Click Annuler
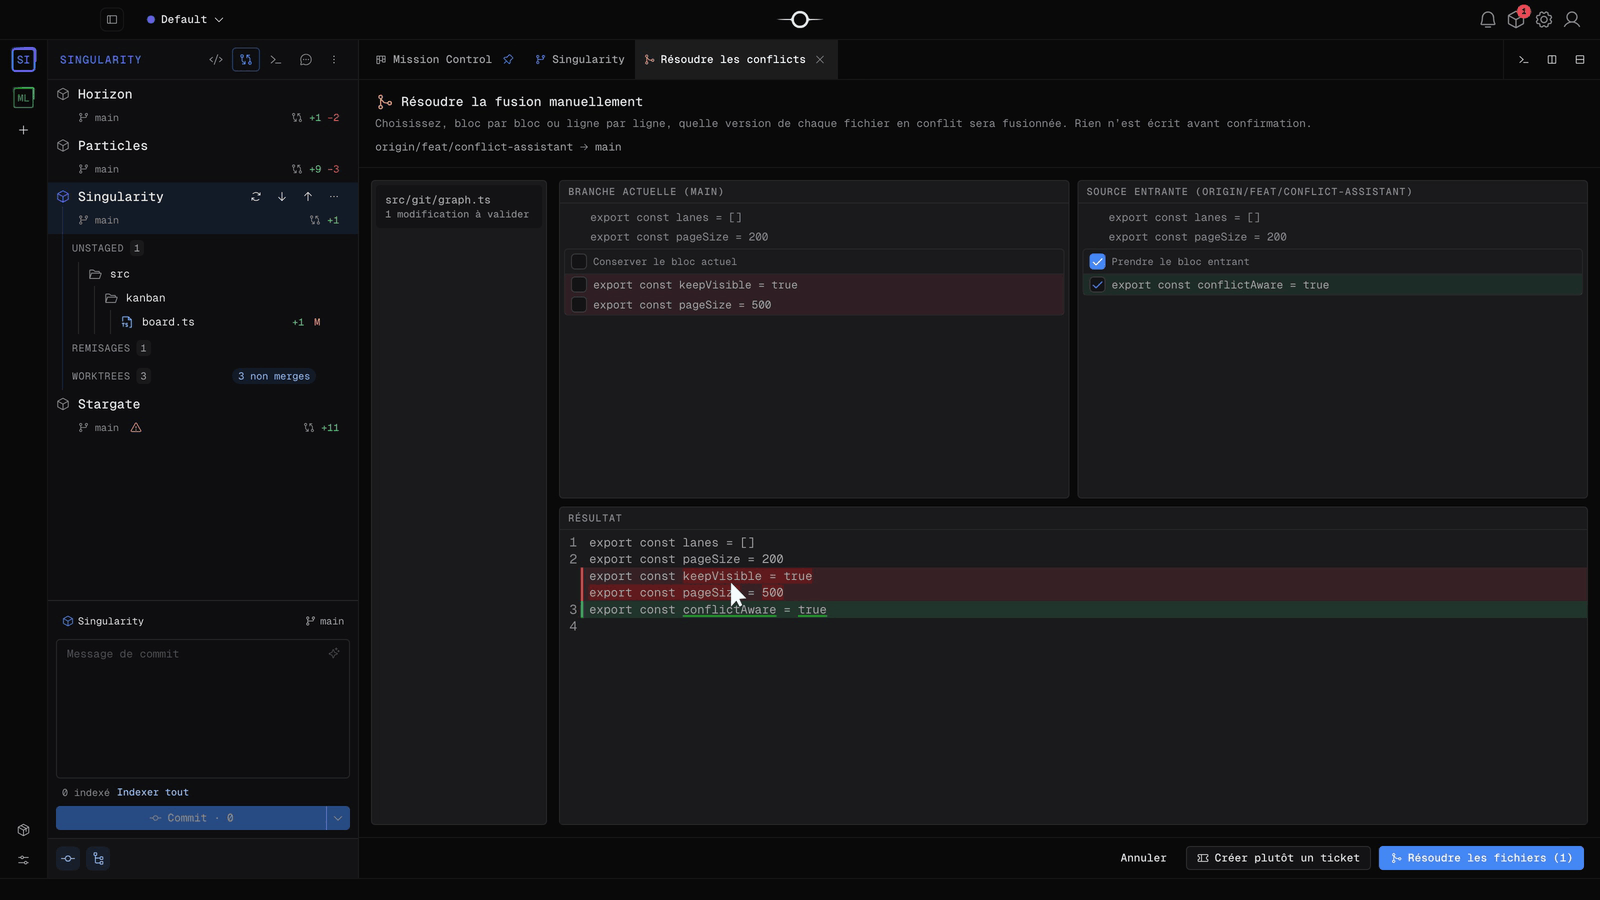1600x900 pixels. pos(1143,858)
